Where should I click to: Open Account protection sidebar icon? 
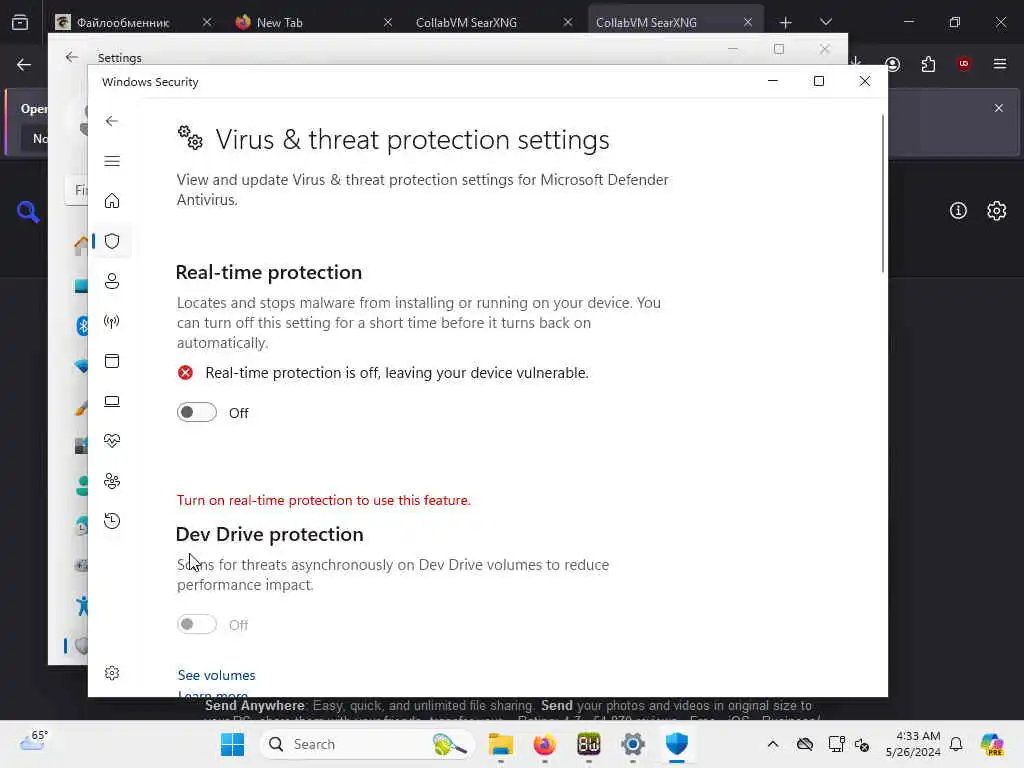click(112, 281)
